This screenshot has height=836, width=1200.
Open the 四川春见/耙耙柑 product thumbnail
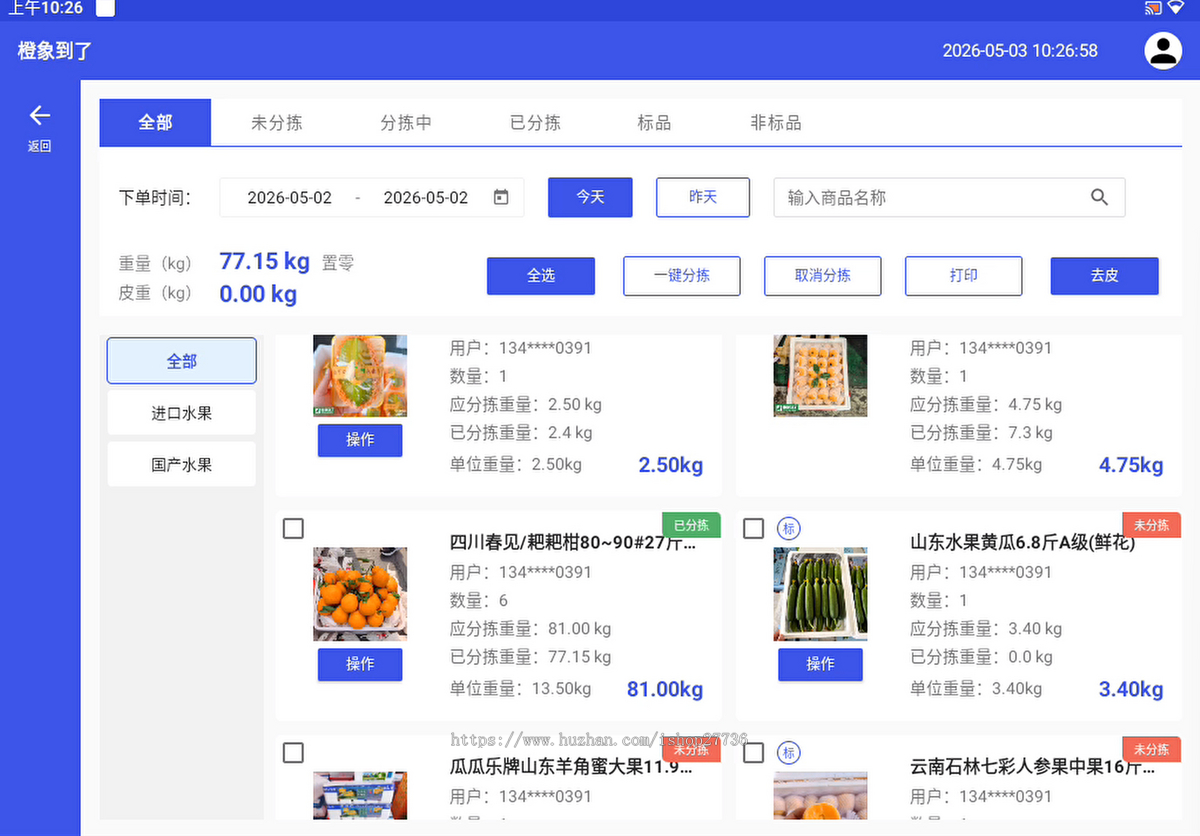coord(360,594)
